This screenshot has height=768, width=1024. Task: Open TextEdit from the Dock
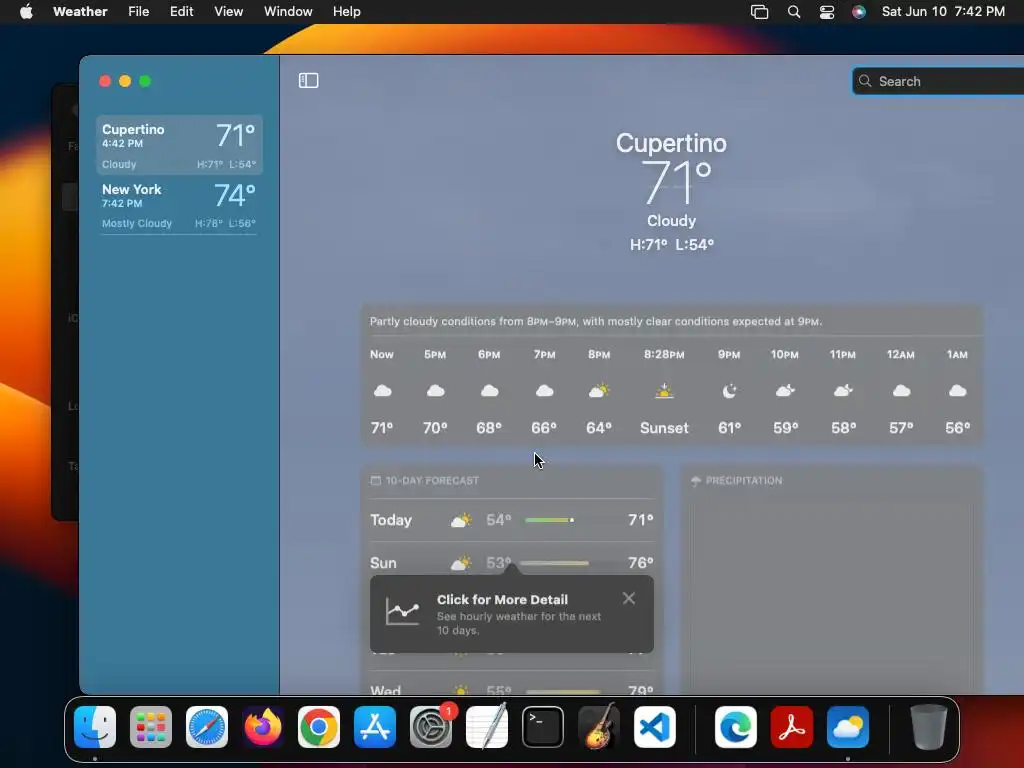coord(487,726)
